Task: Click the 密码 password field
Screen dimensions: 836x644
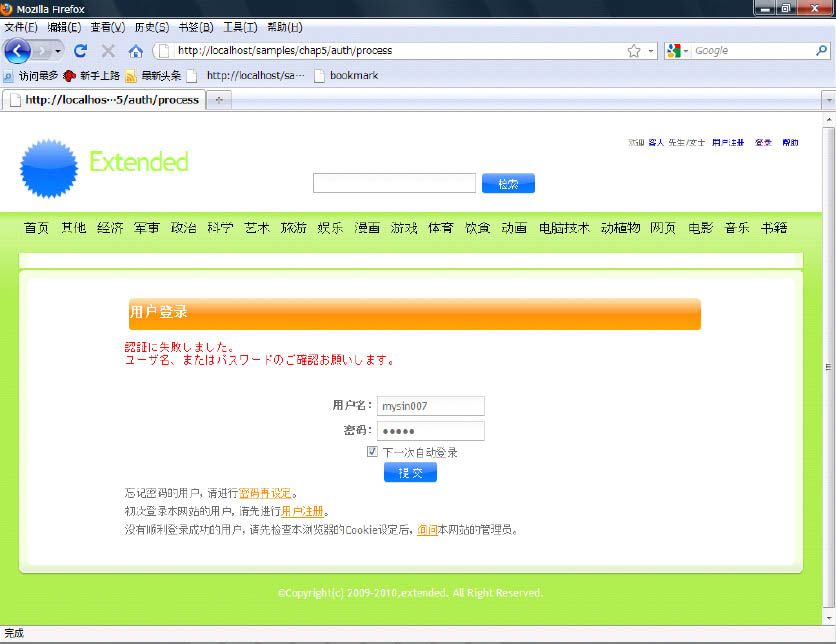Action: point(431,431)
